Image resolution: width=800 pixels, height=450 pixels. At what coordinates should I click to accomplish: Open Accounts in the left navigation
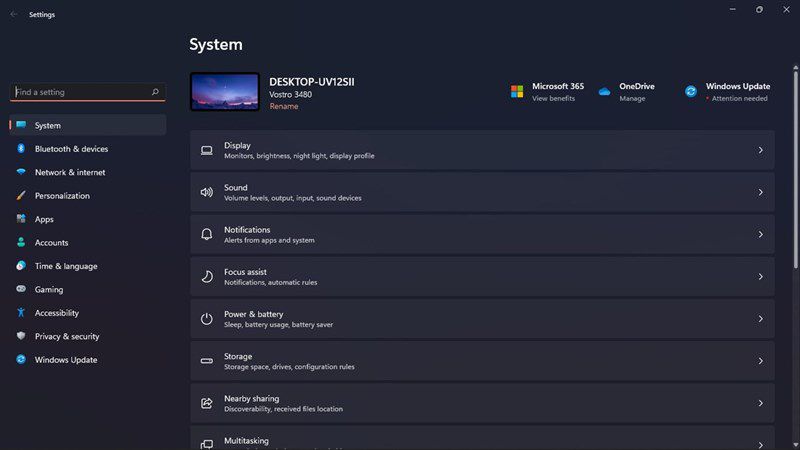[x=88, y=242]
